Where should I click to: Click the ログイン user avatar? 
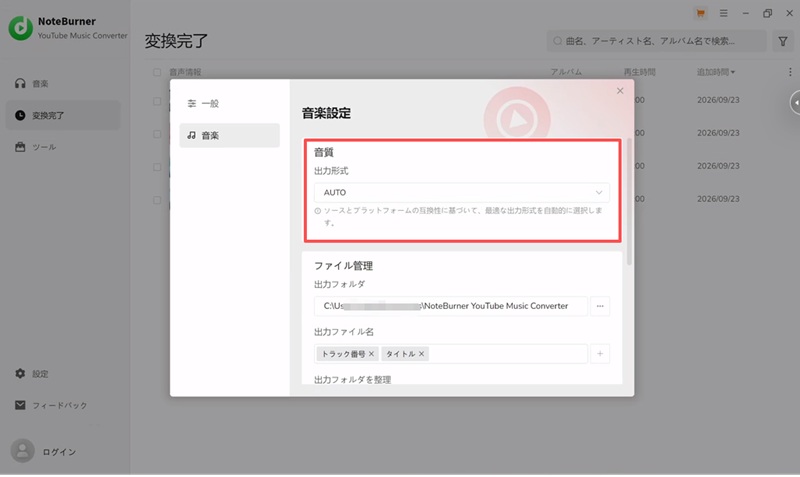click(22, 451)
